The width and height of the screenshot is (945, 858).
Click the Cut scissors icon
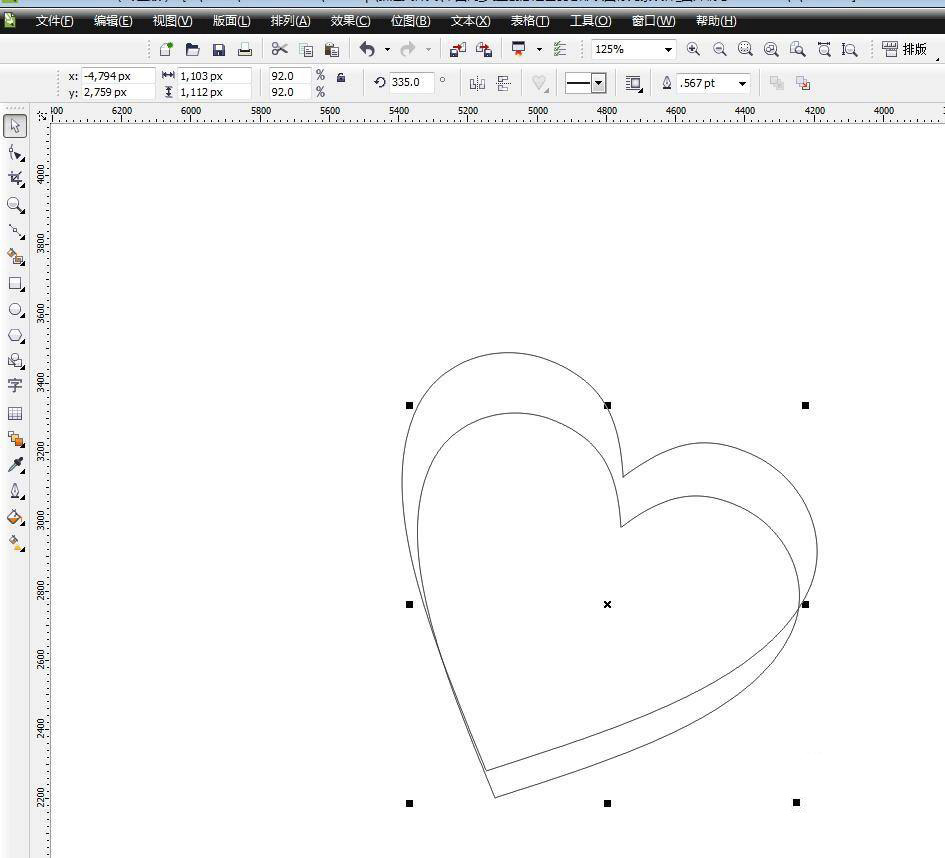click(279, 49)
